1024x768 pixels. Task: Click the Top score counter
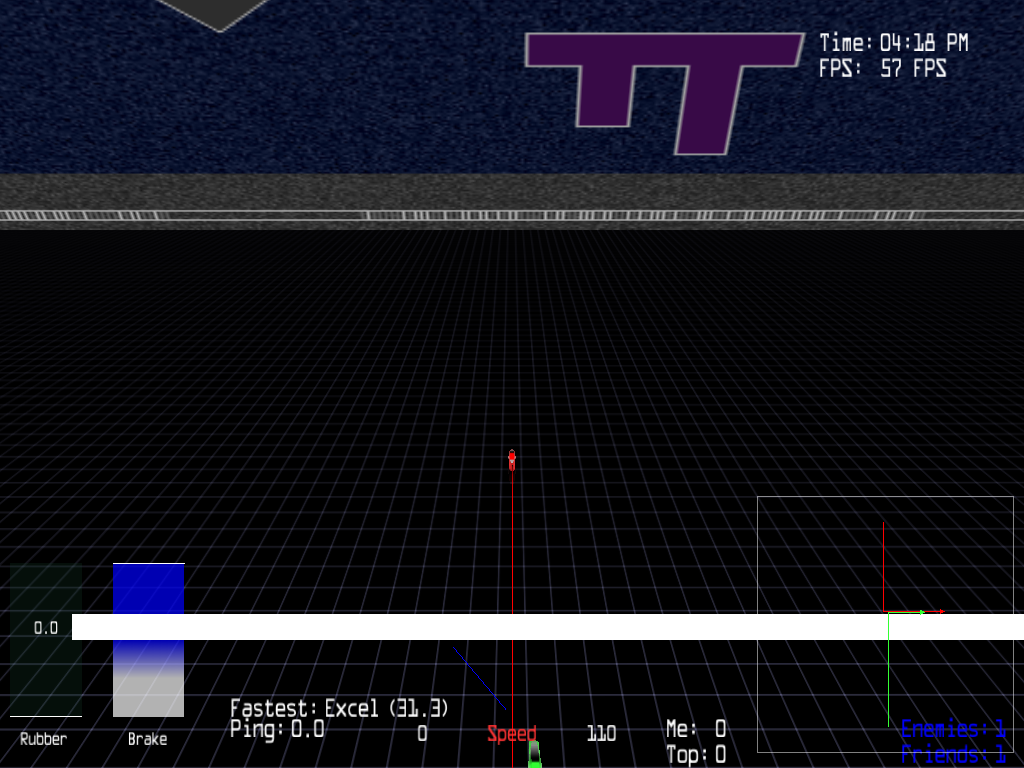[696, 755]
